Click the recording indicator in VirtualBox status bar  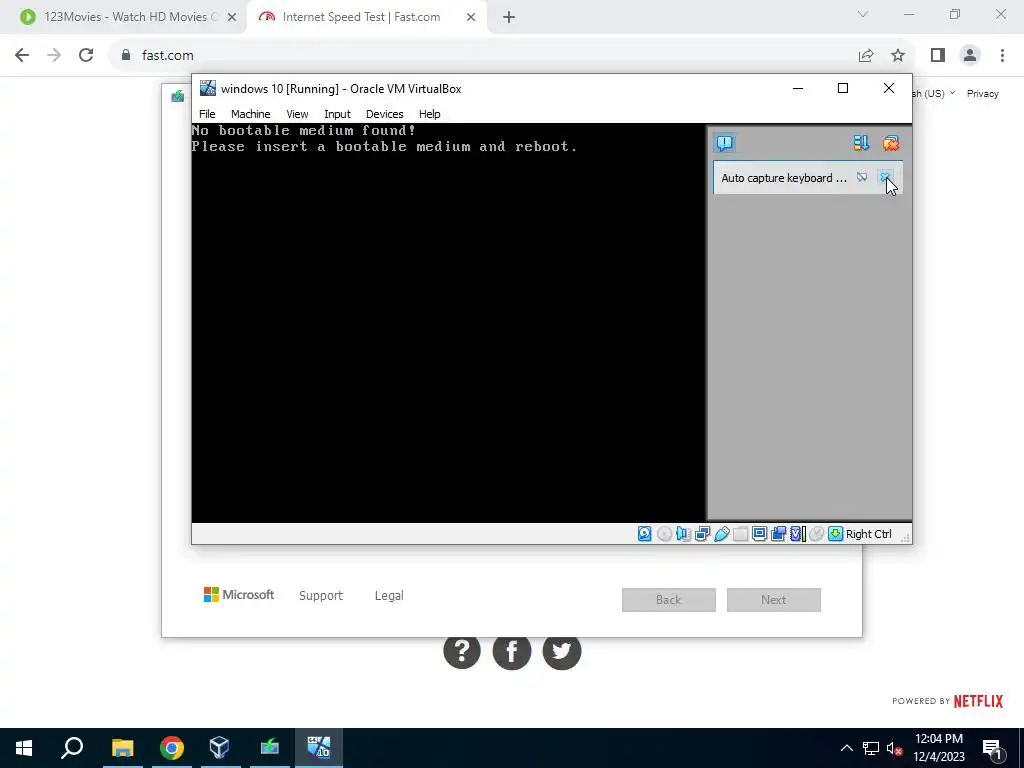[x=778, y=534]
